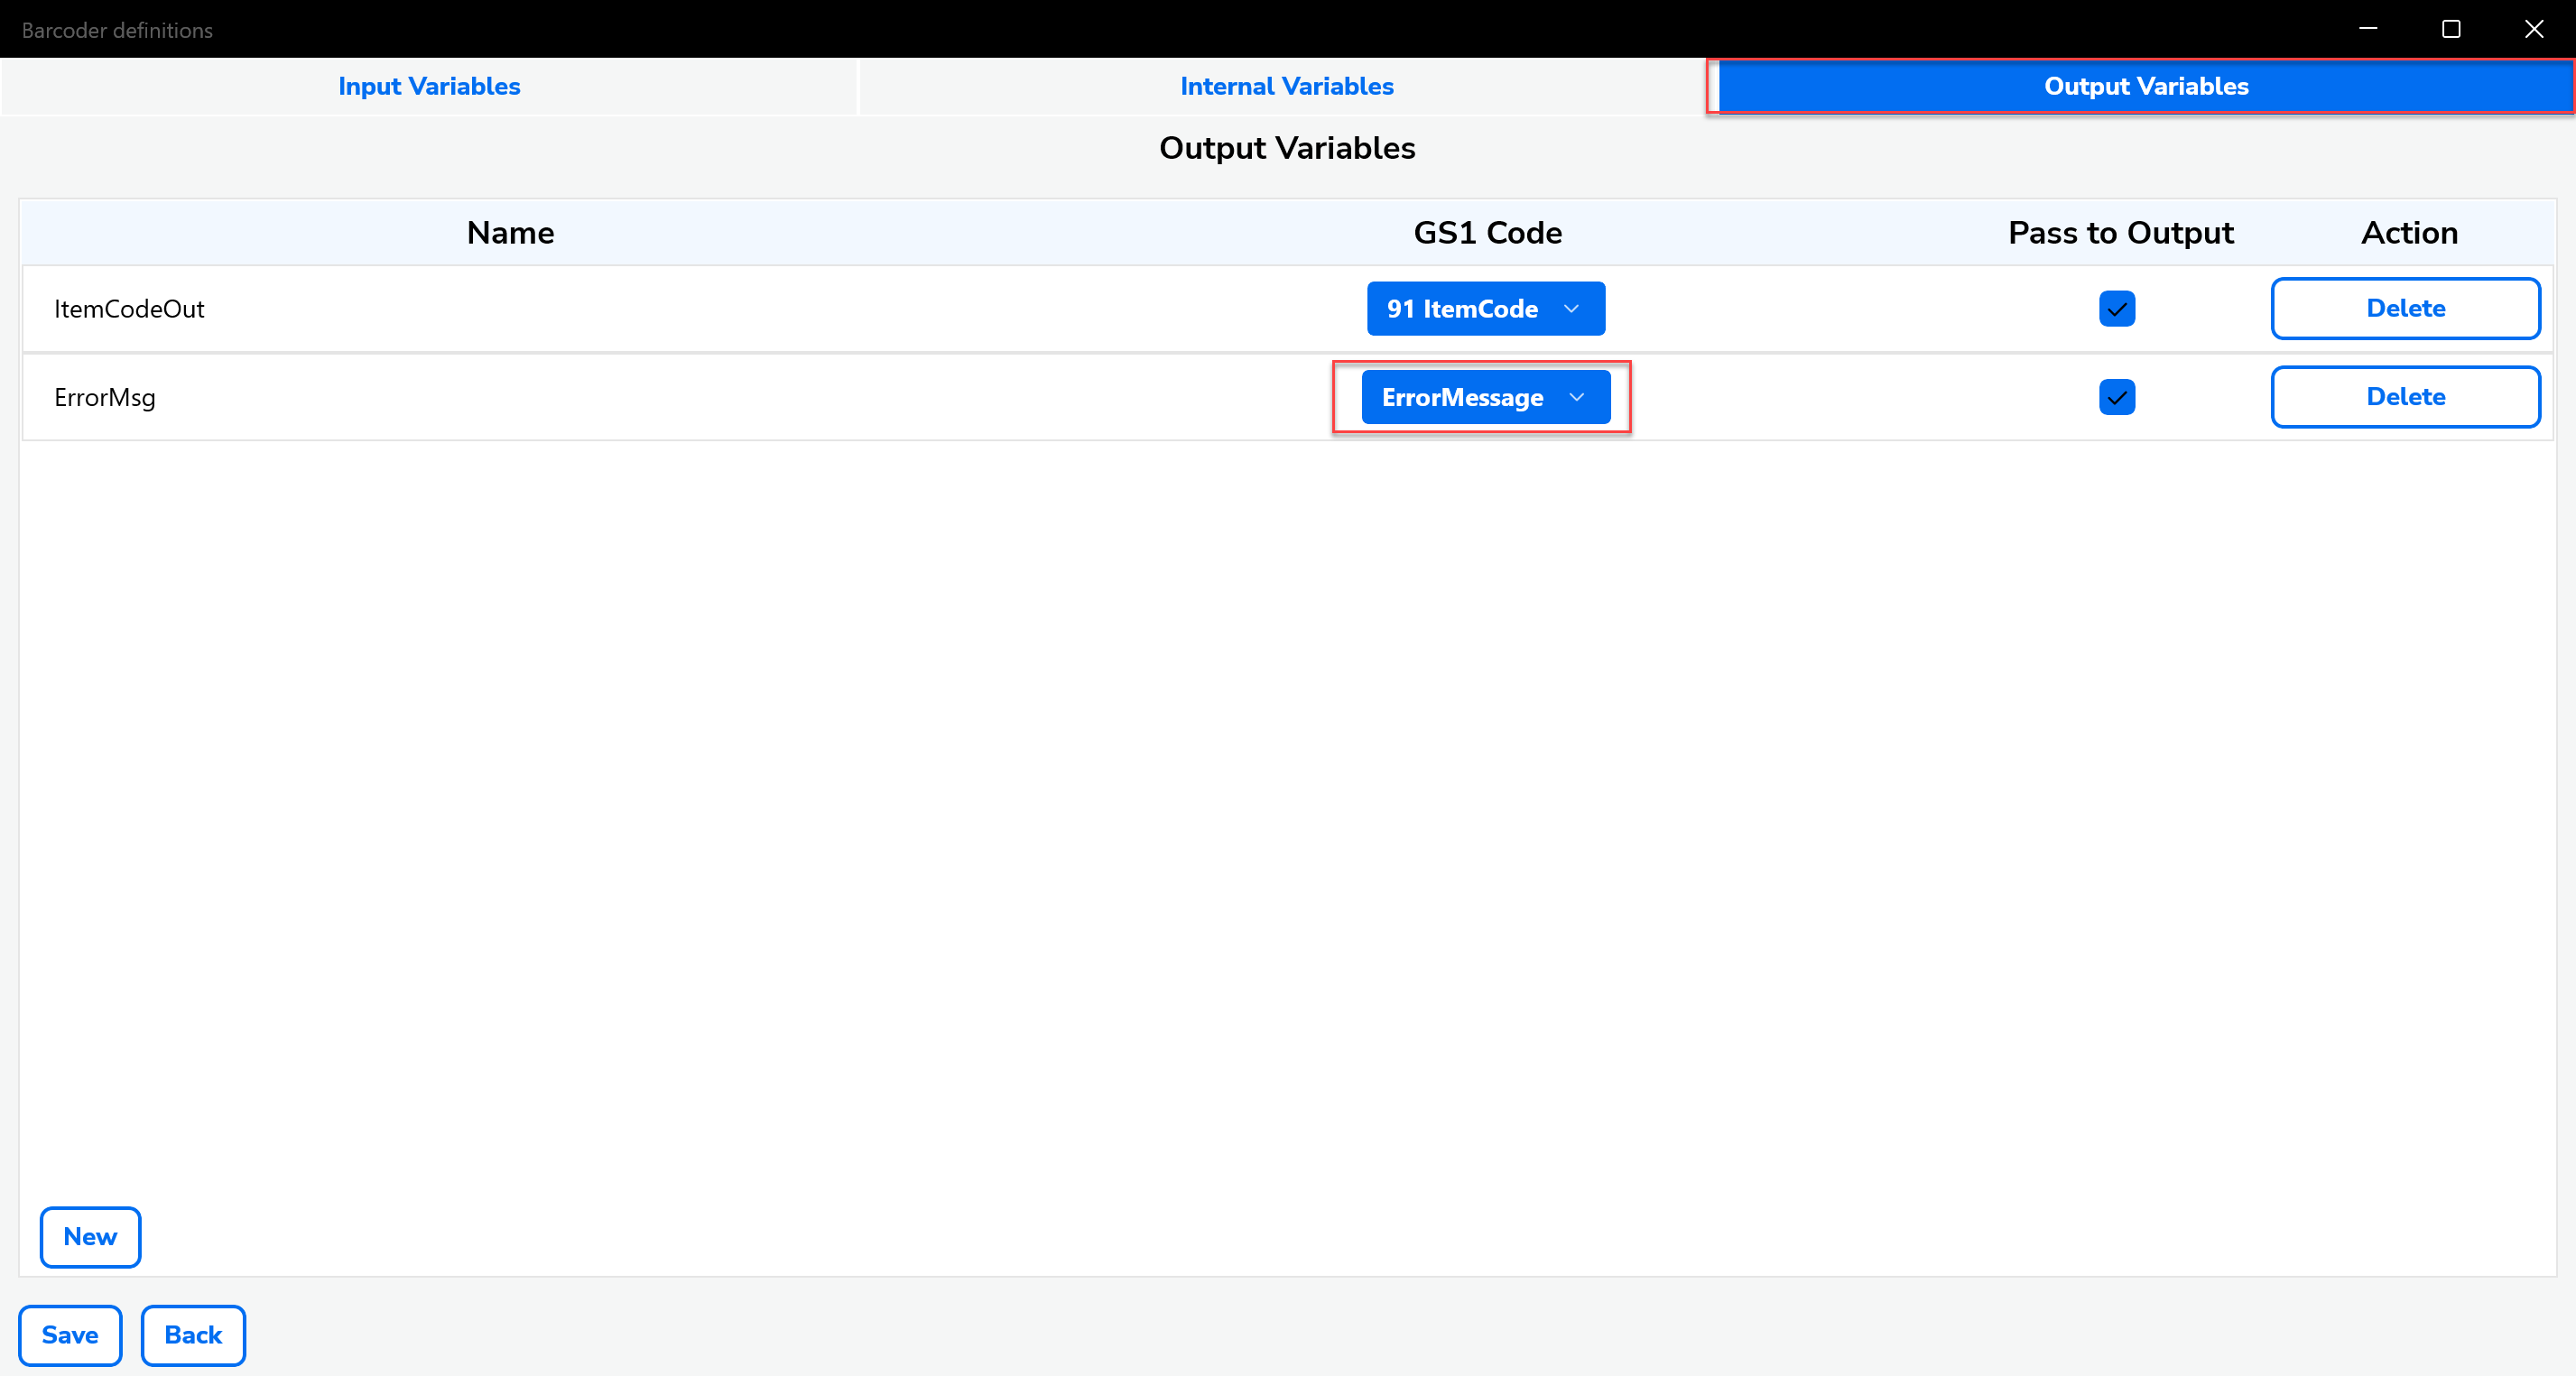Image resolution: width=2576 pixels, height=1376 pixels.
Task: Switch to Input Variables tab
Action: pyautogui.click(x=429, y=87)
